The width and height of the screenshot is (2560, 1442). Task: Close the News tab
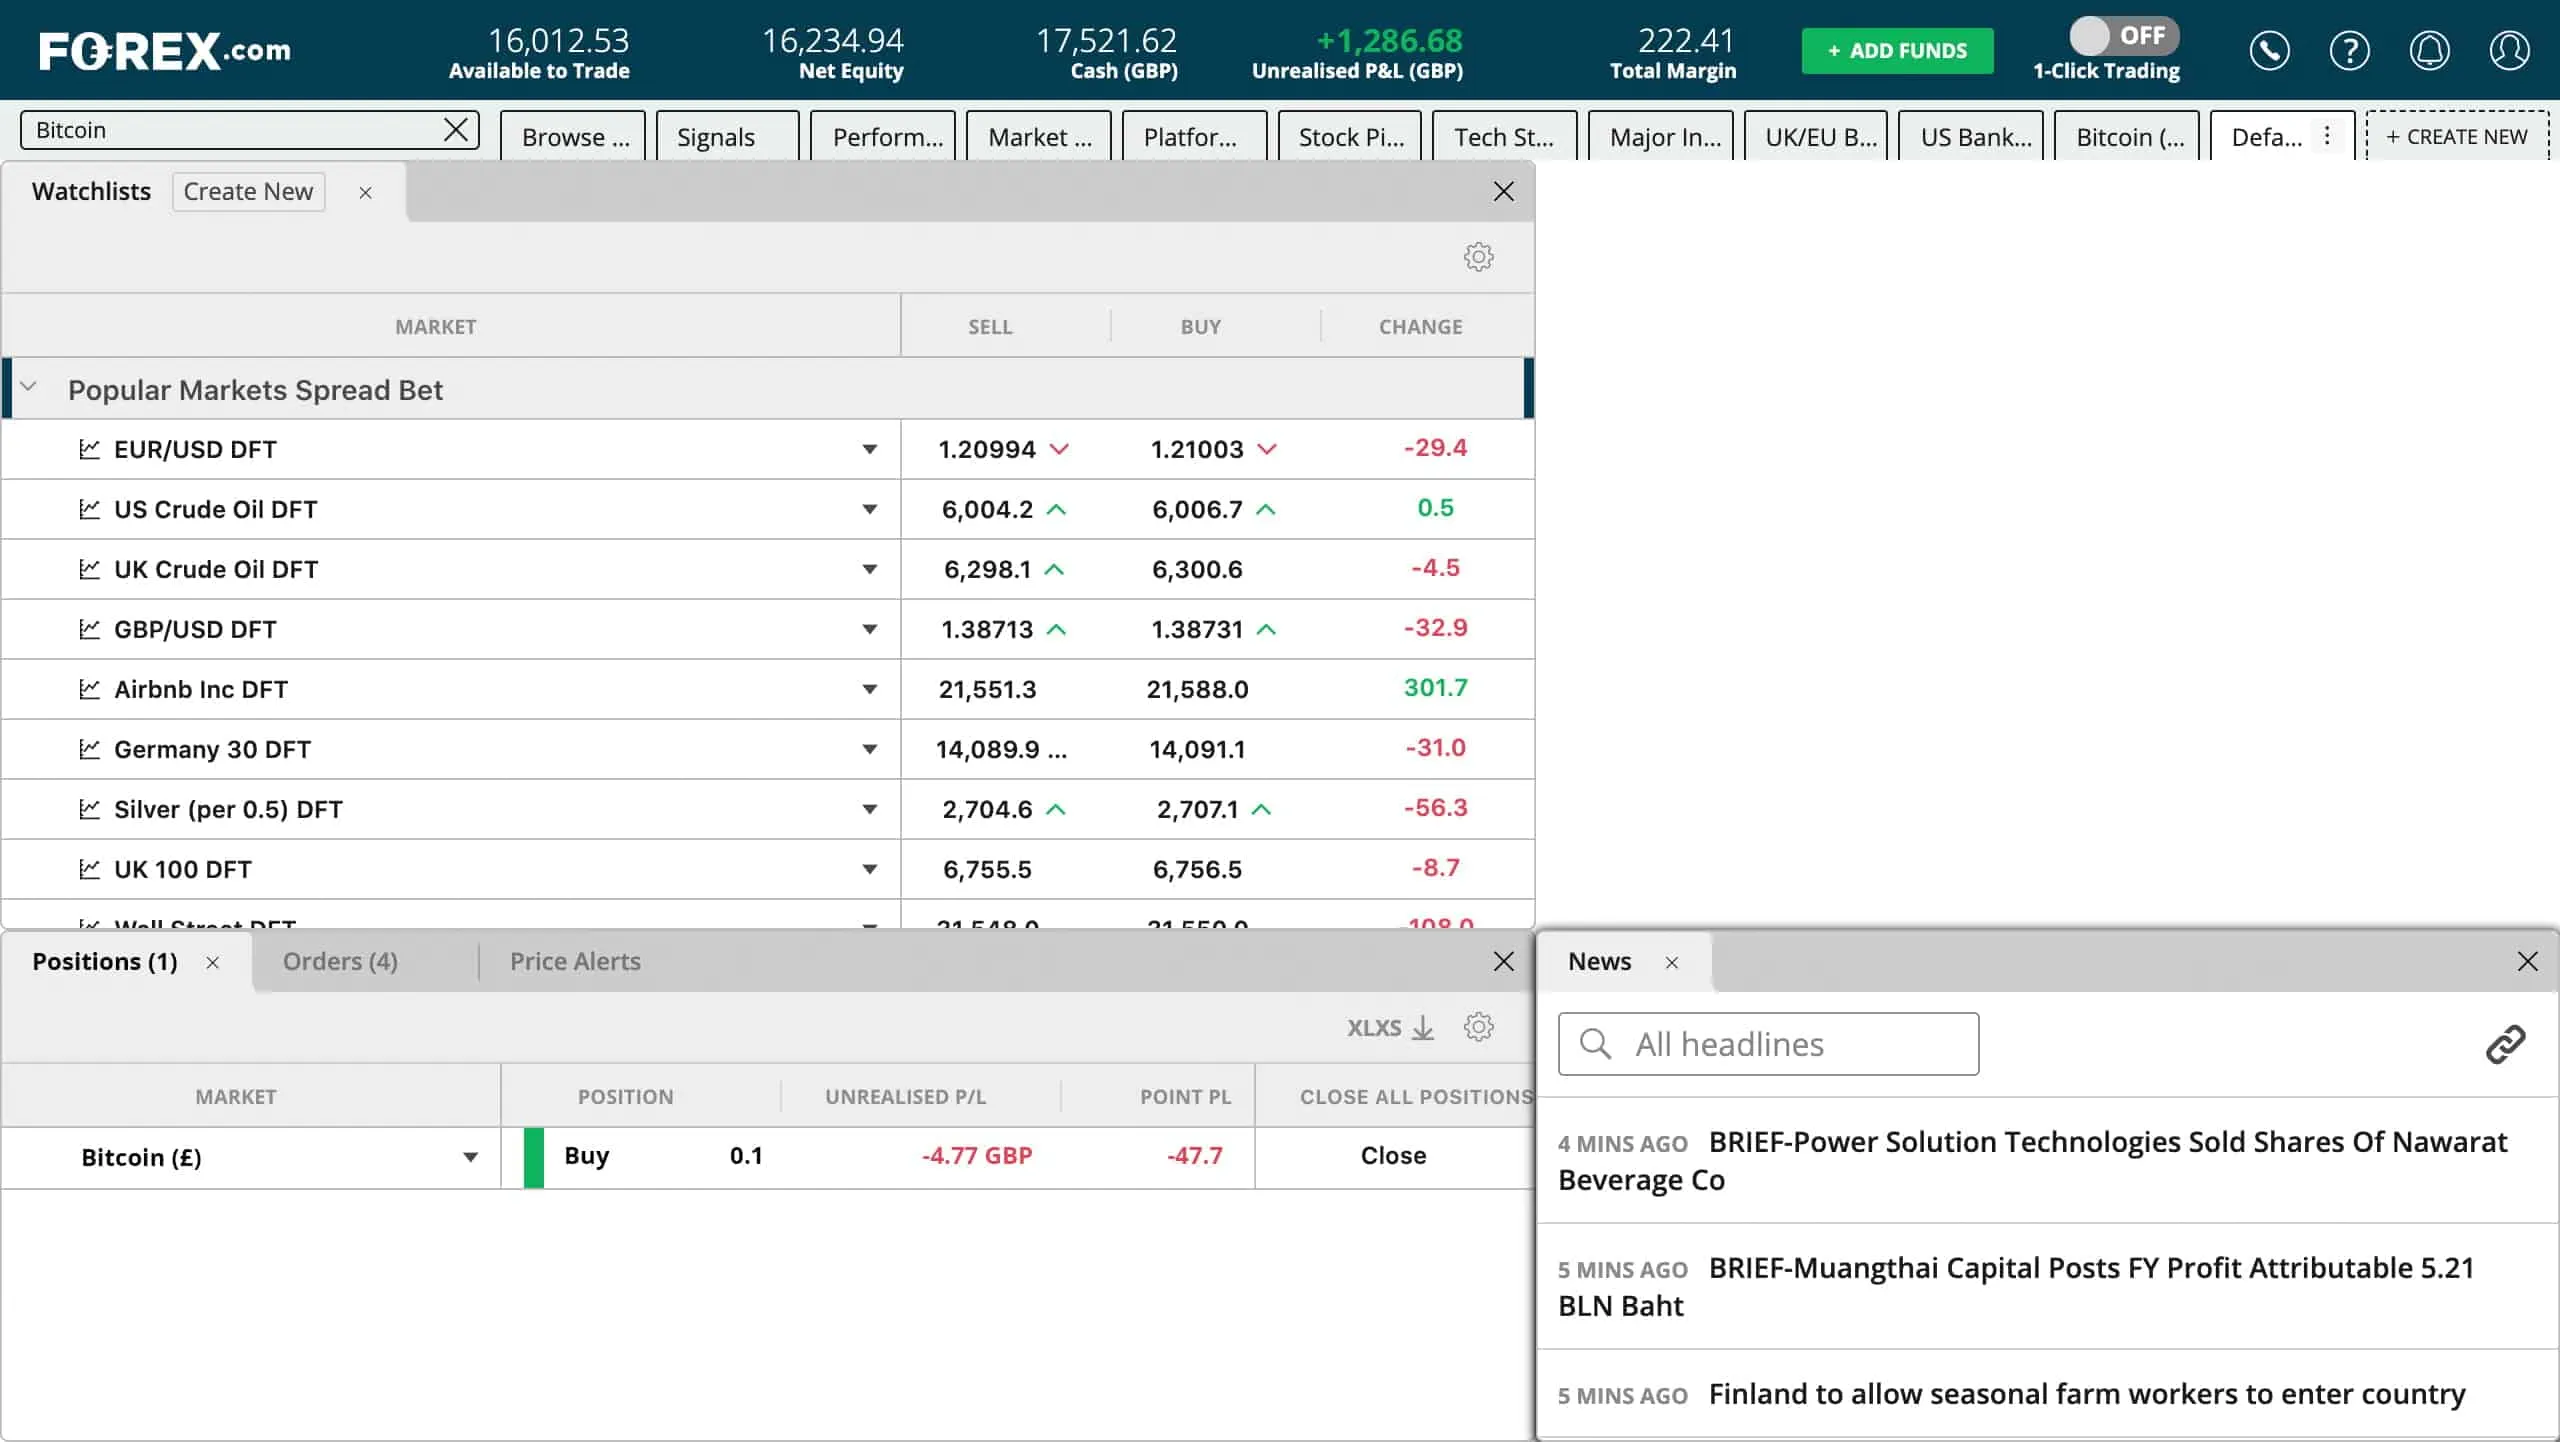click(1671, 962)
